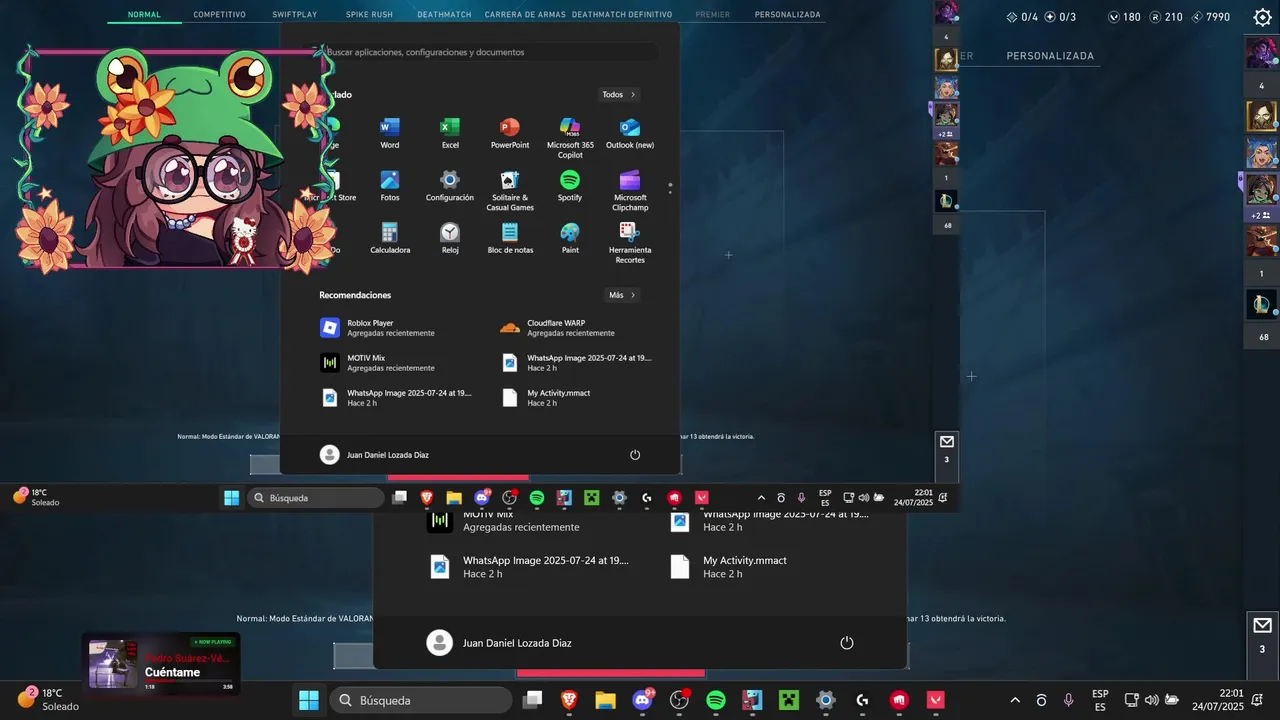
Task: Click Brave in the large bottom taskbar
Action: pos(569,700)
